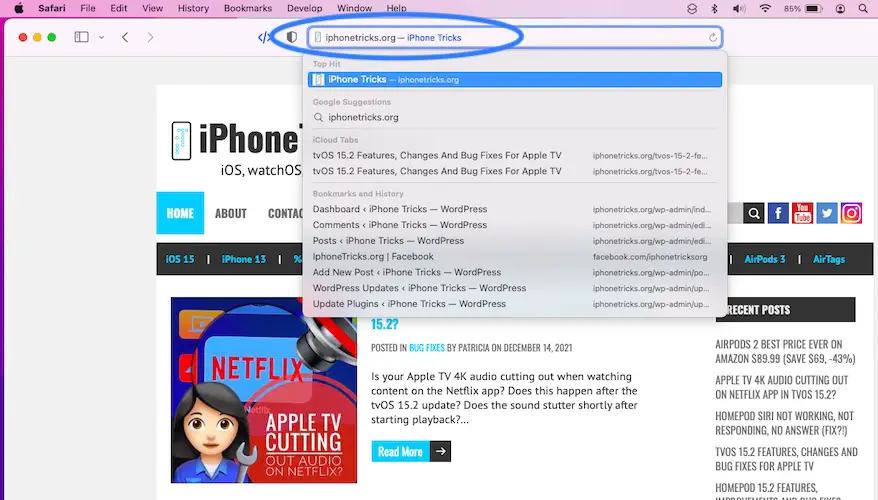878x500 pixels.
Task: Open Comments iPhone Tricks WordPress history item
Action: point(515,225)
